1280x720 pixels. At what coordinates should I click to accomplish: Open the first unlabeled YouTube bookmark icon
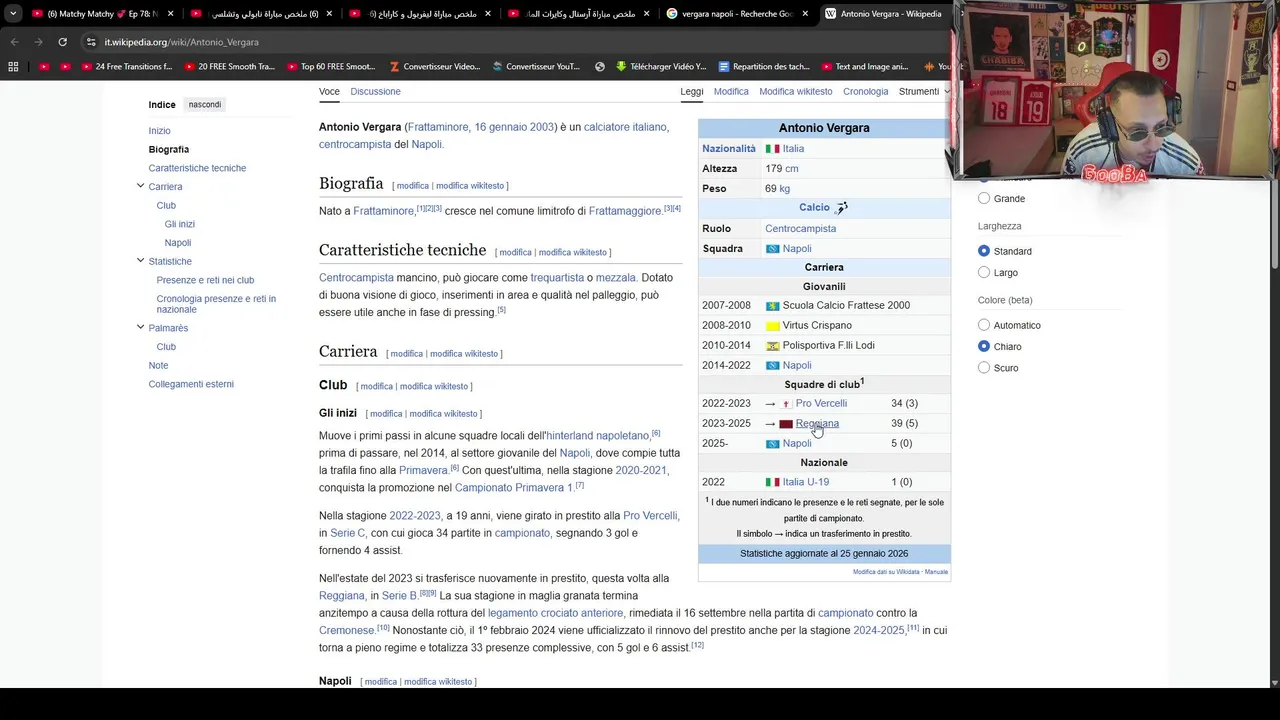[x=44, y=67]
